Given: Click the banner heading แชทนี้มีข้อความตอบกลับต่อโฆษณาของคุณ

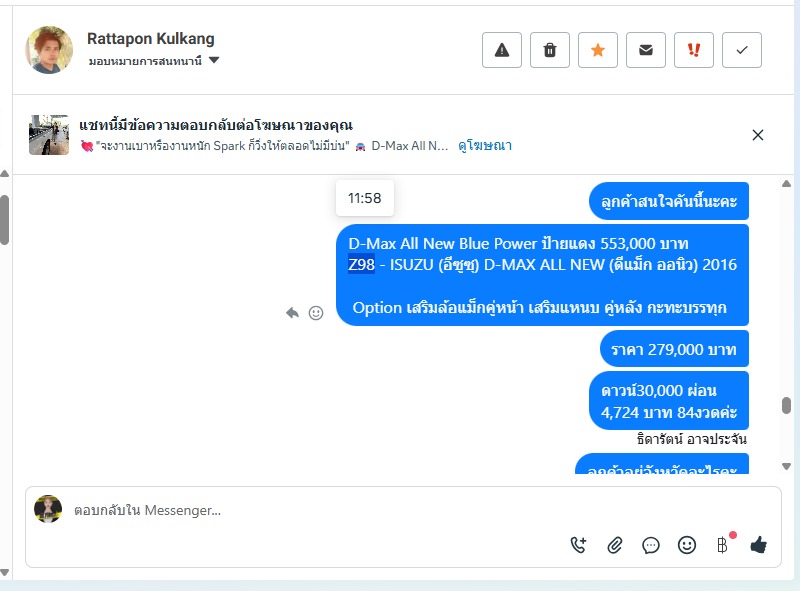Looking at the screenshot, I should [216, 125].
